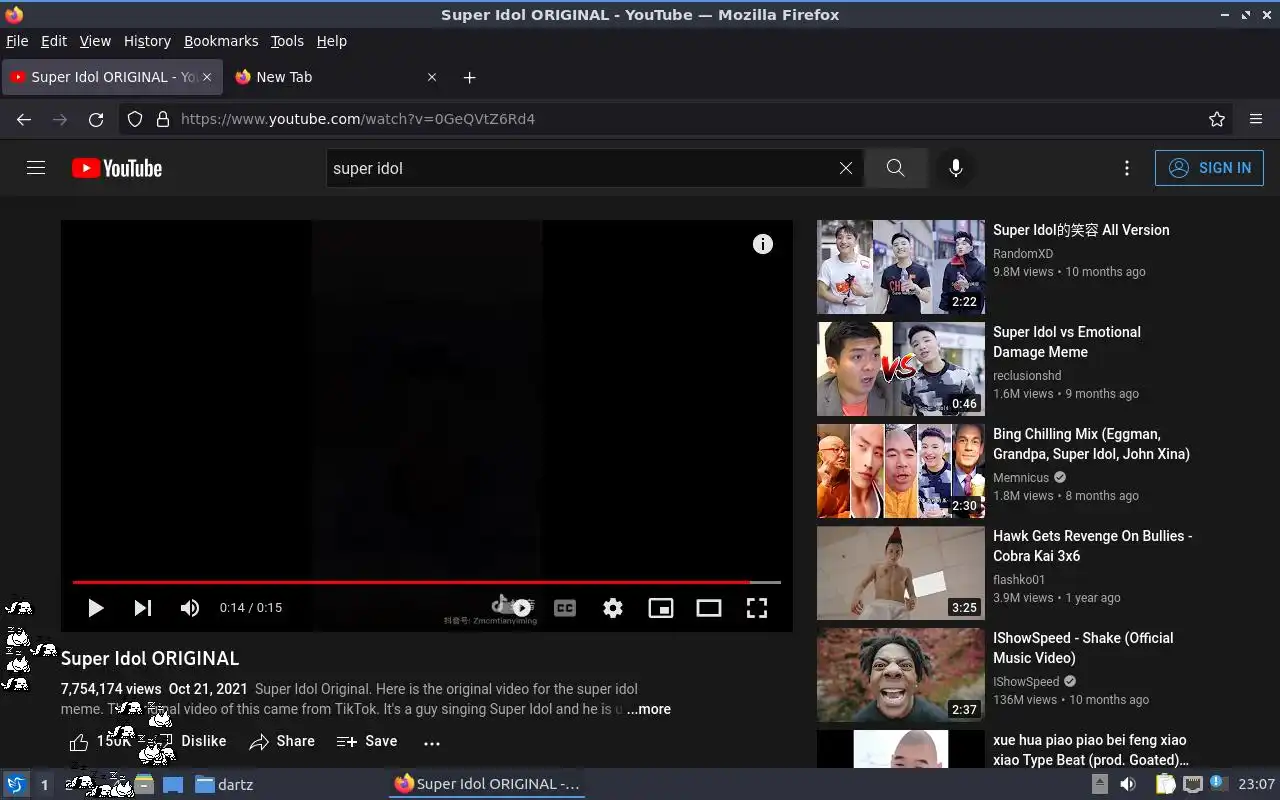Play the Super Idol video

pyautogui.click(x=95, y=607)
